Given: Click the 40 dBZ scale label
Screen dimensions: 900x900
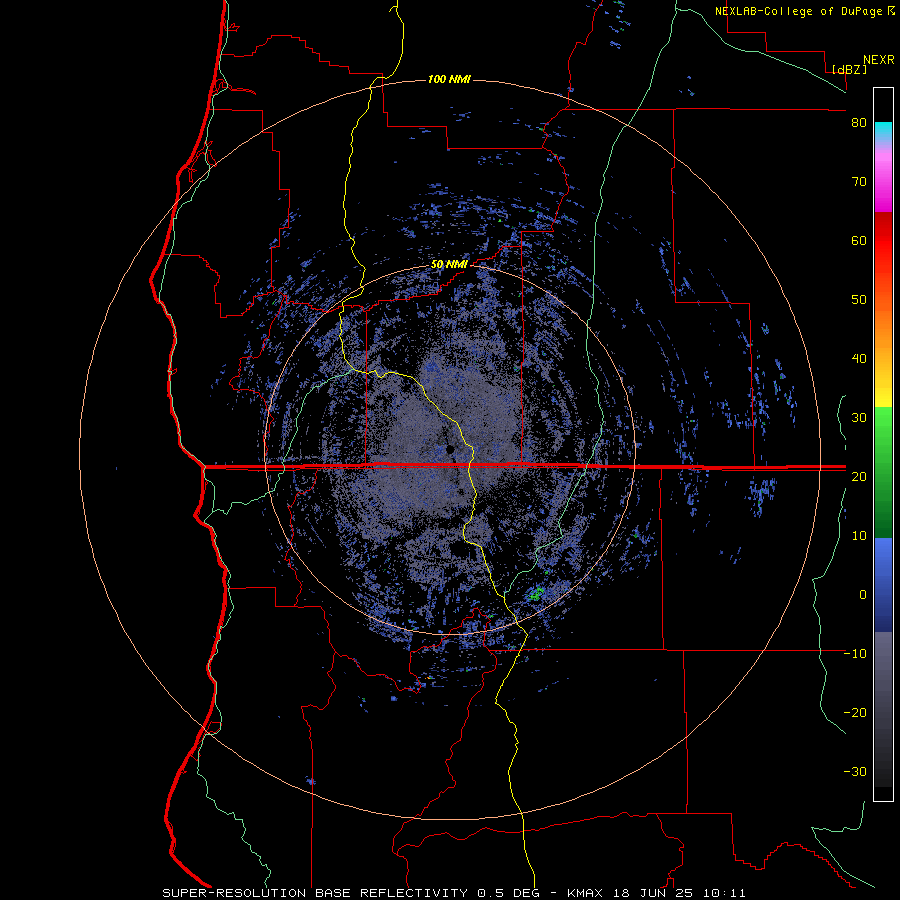Looking at the screenshot, I should click(x=859, y=359).
